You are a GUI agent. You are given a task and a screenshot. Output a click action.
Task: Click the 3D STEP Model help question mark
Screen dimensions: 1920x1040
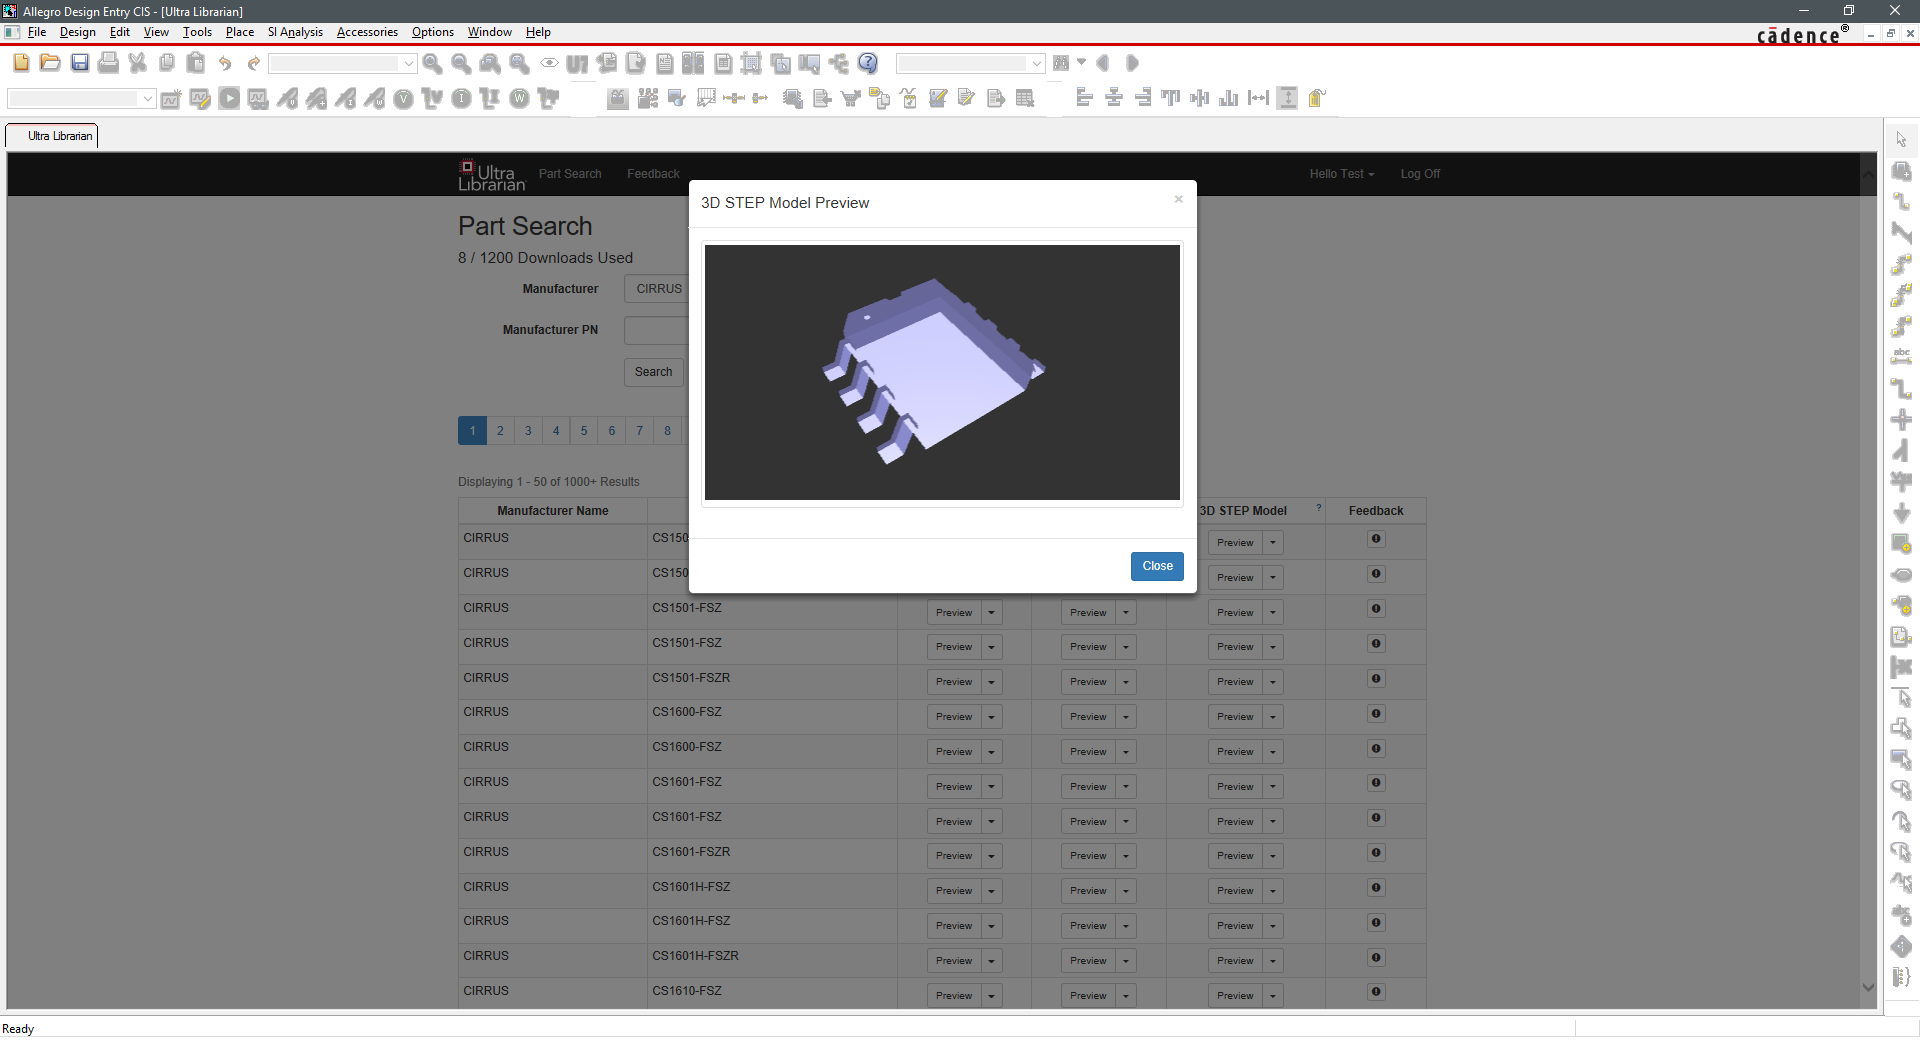(x=1319, y=508)
